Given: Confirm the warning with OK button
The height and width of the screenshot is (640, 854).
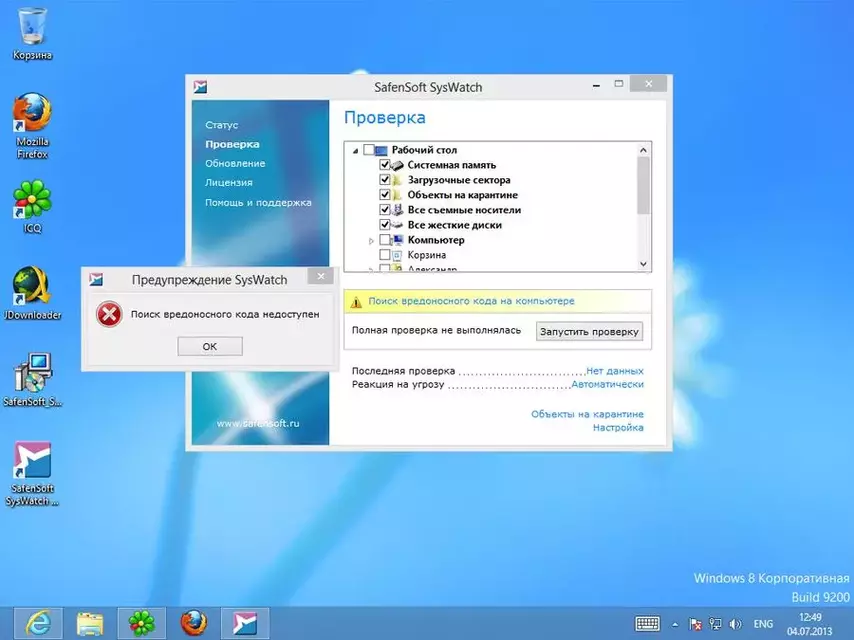Looking at the screenshot, I should click(210, 346).
